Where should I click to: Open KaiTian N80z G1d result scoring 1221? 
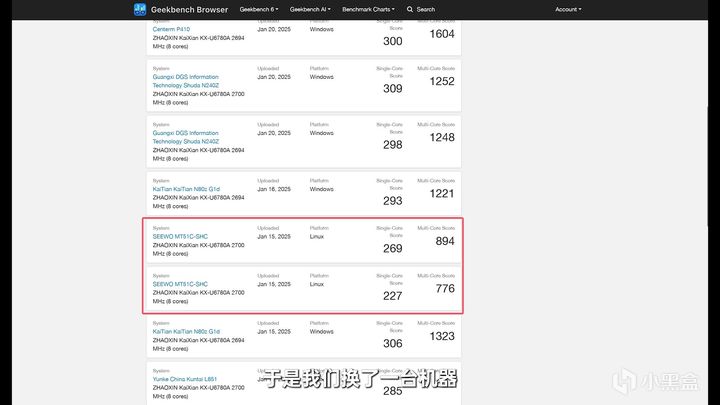[x=186, y=189]
